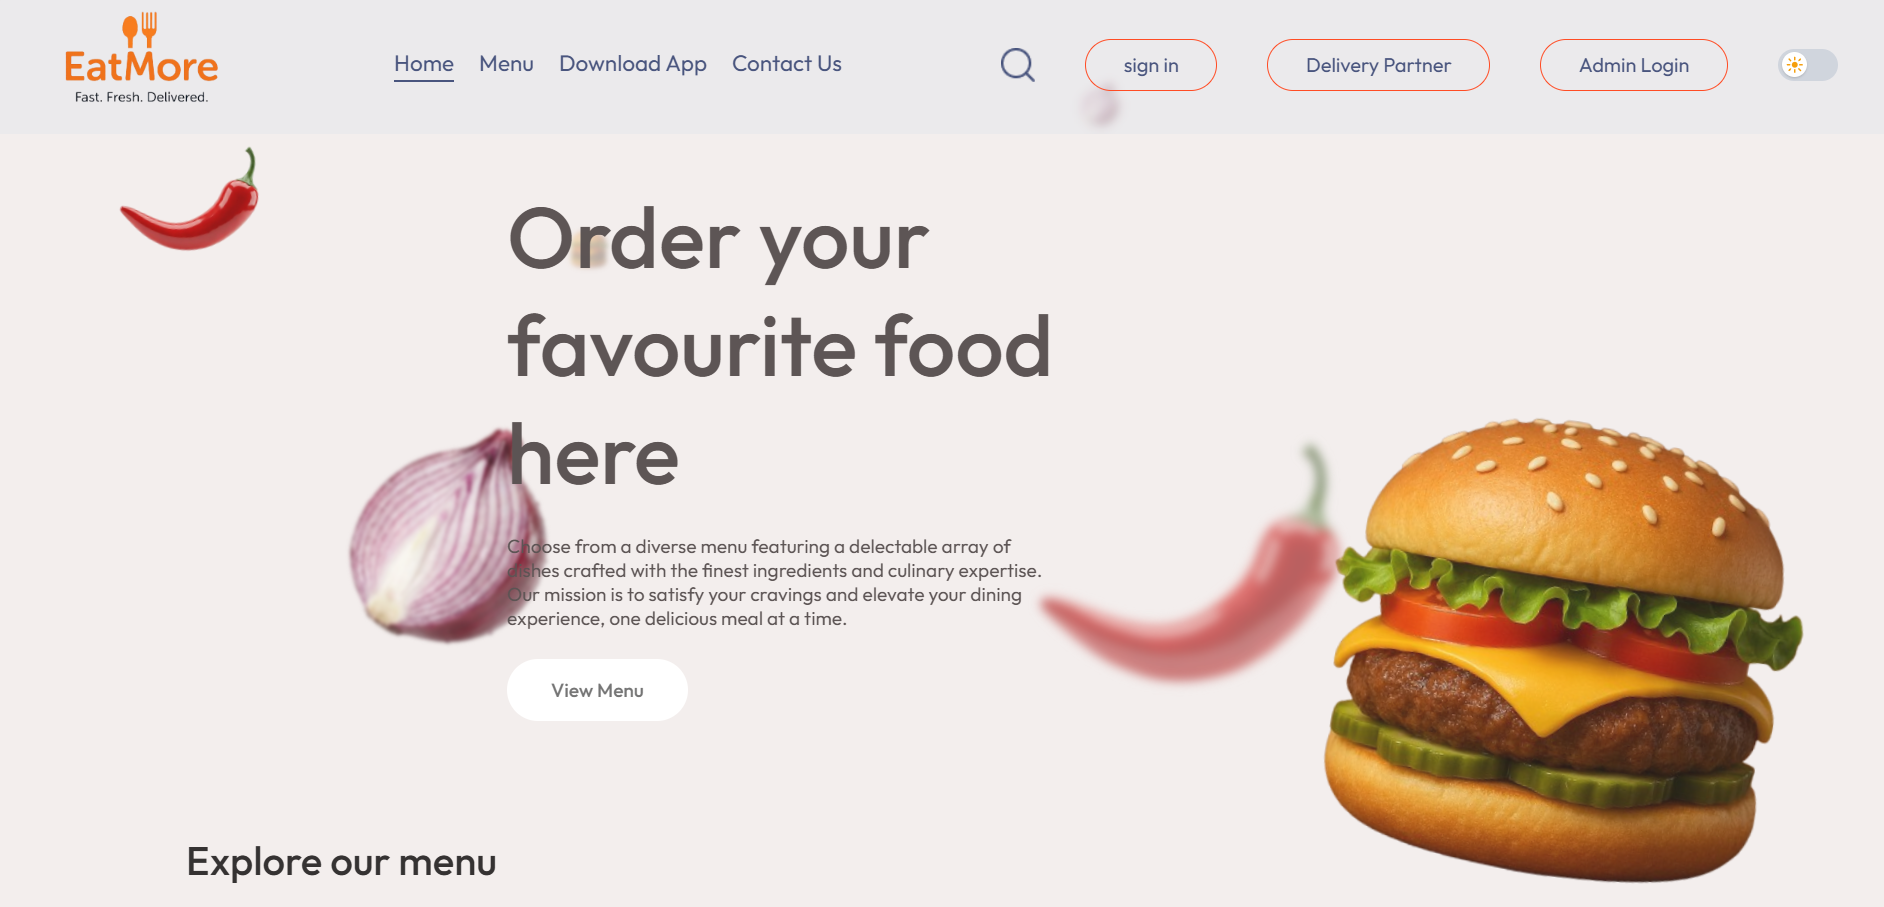Image resolution: width=1884 pixels, height=907 pixels.
Task: Click the Admin Login button
Action: 1634,65
